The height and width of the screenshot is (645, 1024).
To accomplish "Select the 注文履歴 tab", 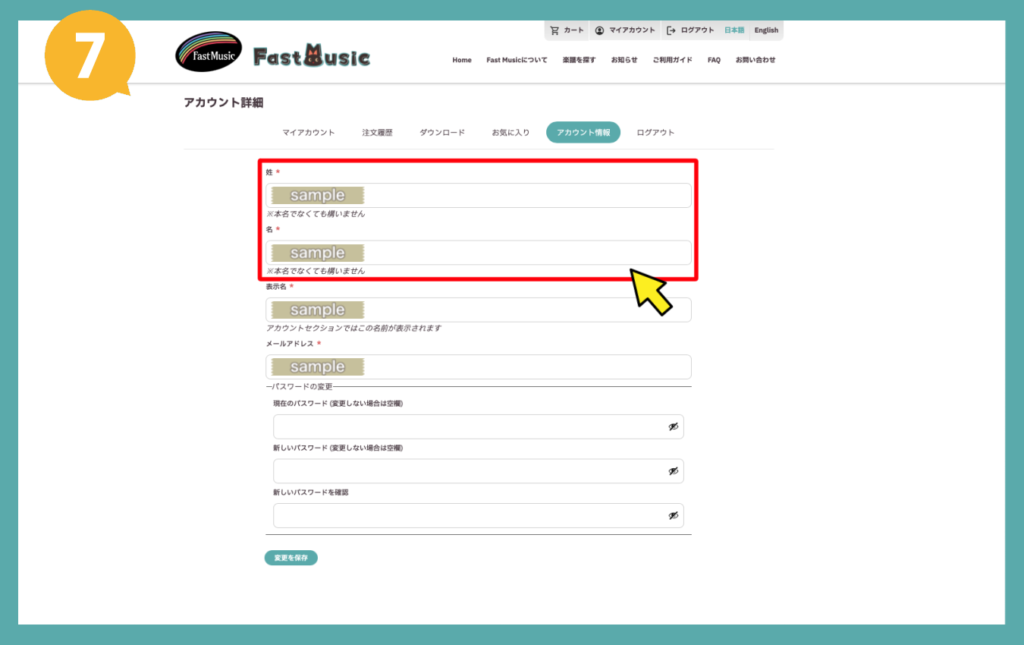I will point(377,132).
